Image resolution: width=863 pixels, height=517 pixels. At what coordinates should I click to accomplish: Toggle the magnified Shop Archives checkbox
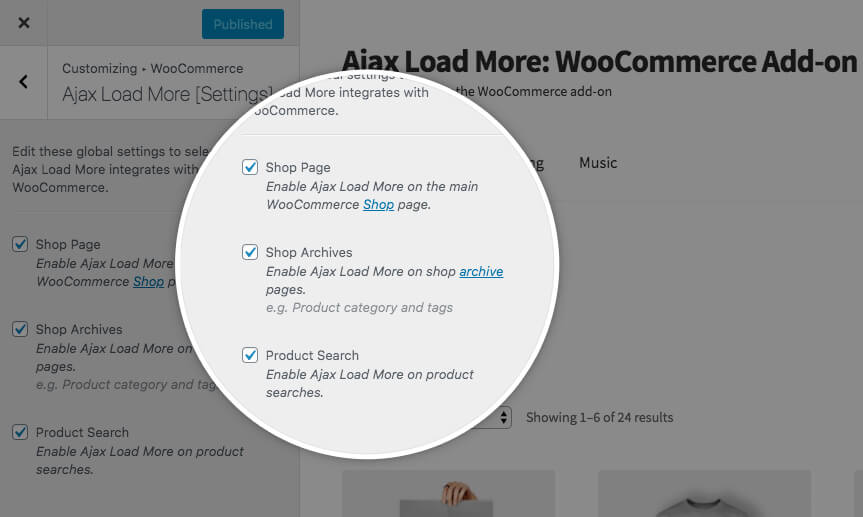[250, 252]
